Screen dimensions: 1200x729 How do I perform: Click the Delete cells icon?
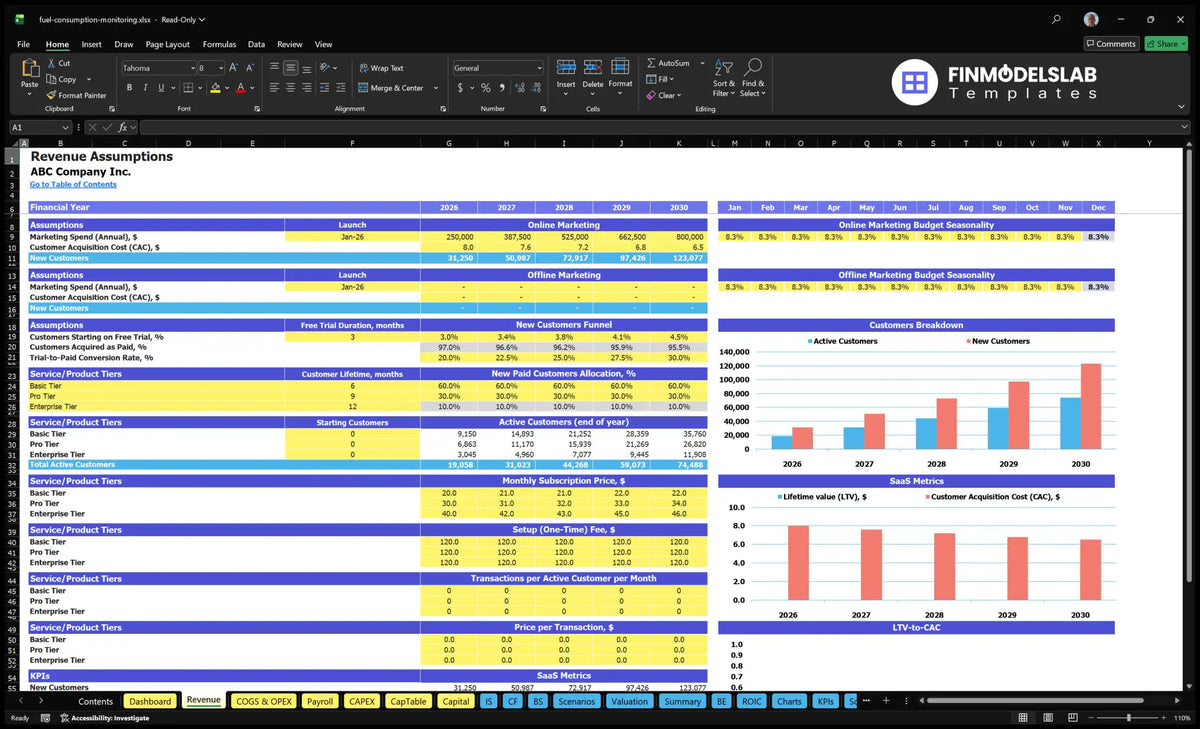pyautogui.click(x=593, y=67)
